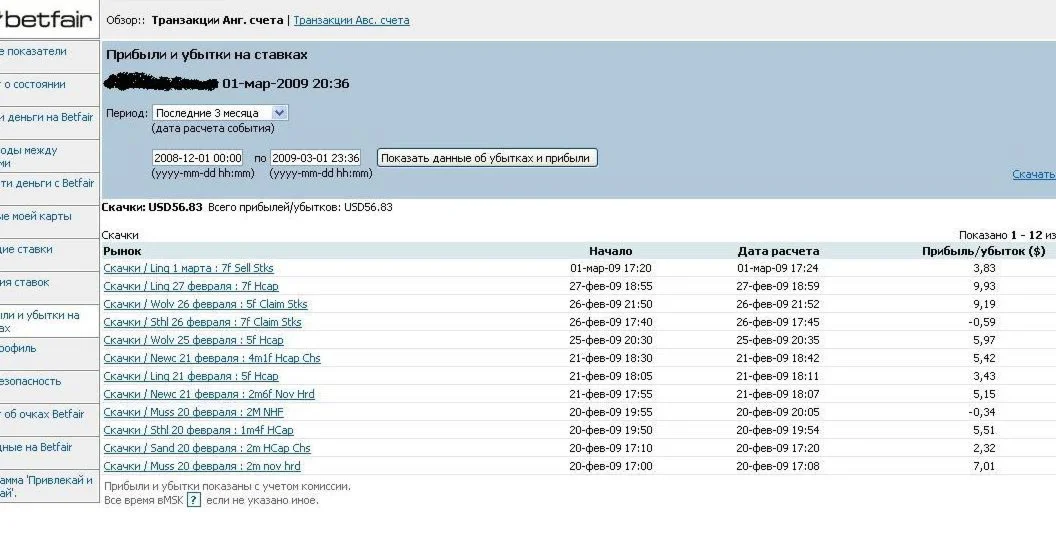Open Скачки / Muss 20 февраля 2M NHF
Screen dimensions: 1056x560
coord(193,412)
